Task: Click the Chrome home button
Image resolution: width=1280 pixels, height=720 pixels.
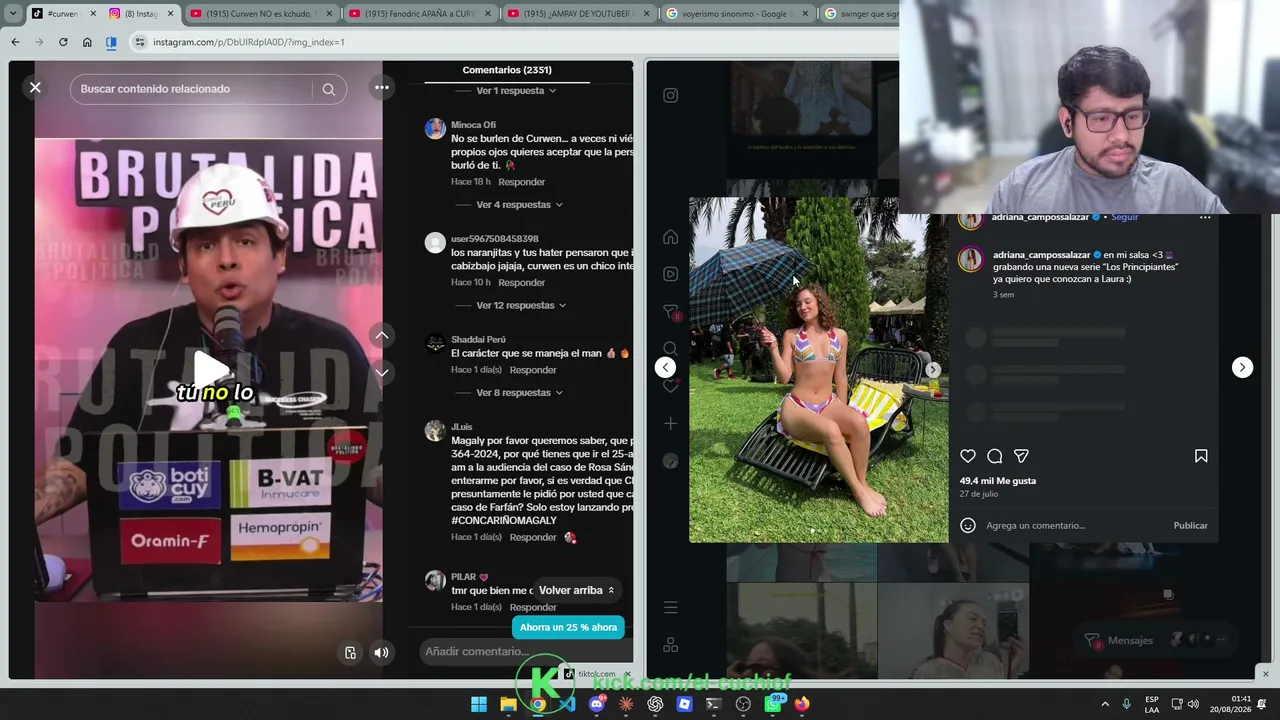Action: [87, 42]
